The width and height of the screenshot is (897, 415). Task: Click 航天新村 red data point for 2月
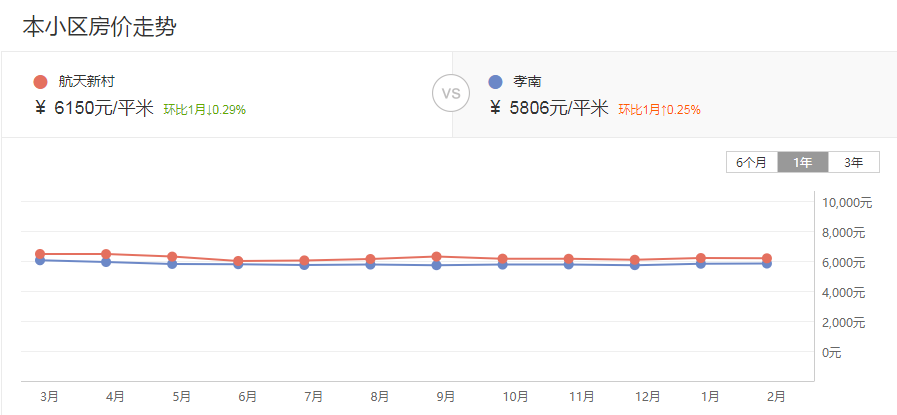pyautogui.click(x=767, y=258)
